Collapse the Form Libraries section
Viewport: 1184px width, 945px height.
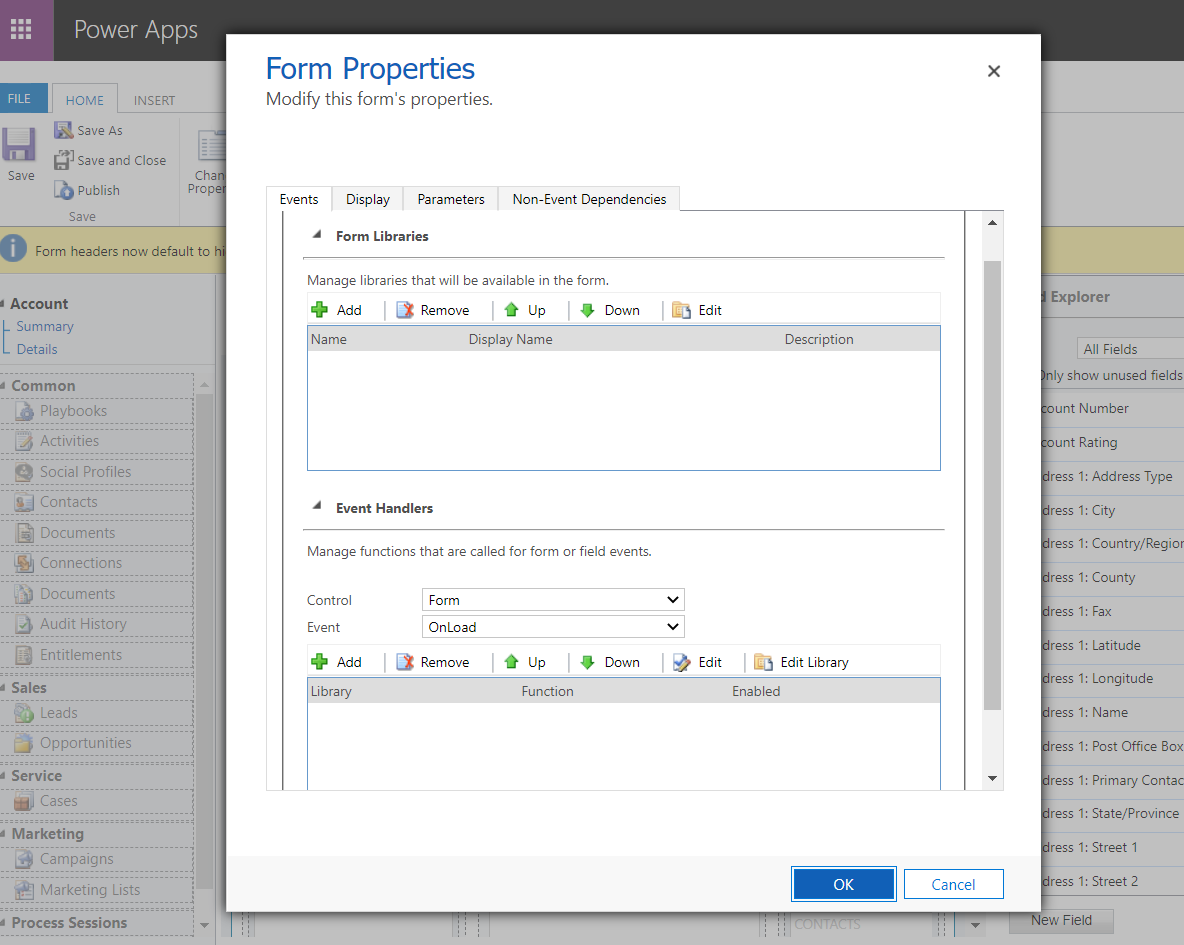click(317, 236)
